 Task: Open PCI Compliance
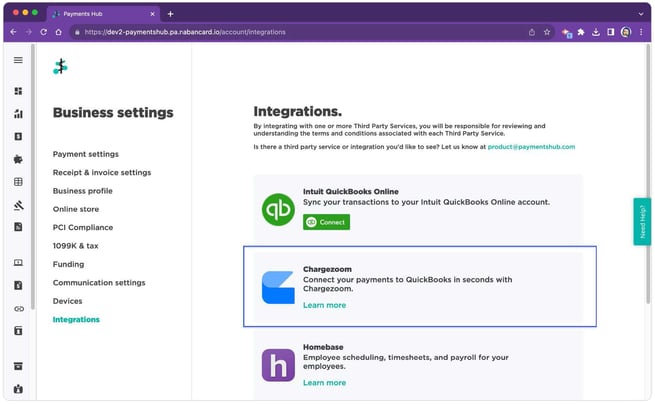click(x=83, y=228)
